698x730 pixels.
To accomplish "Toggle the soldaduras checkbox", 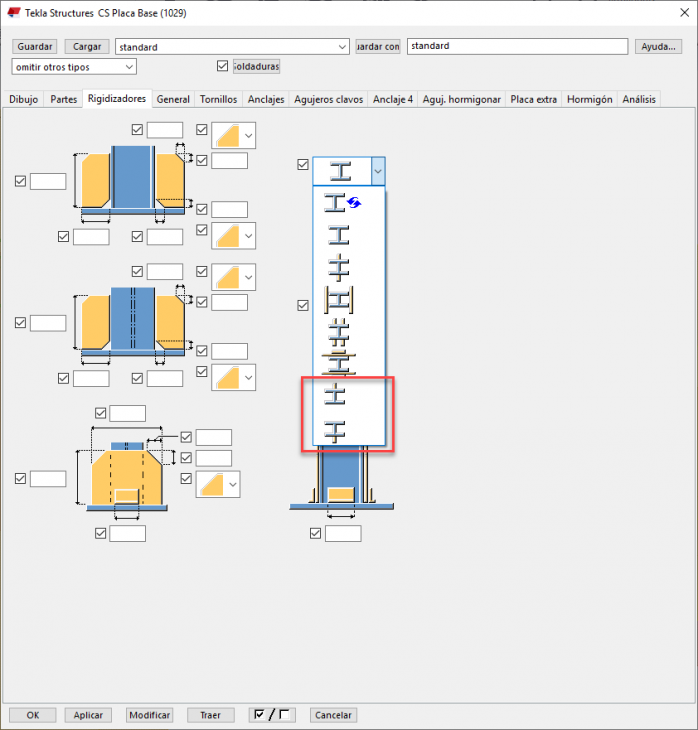I will (x=222, y=66).
